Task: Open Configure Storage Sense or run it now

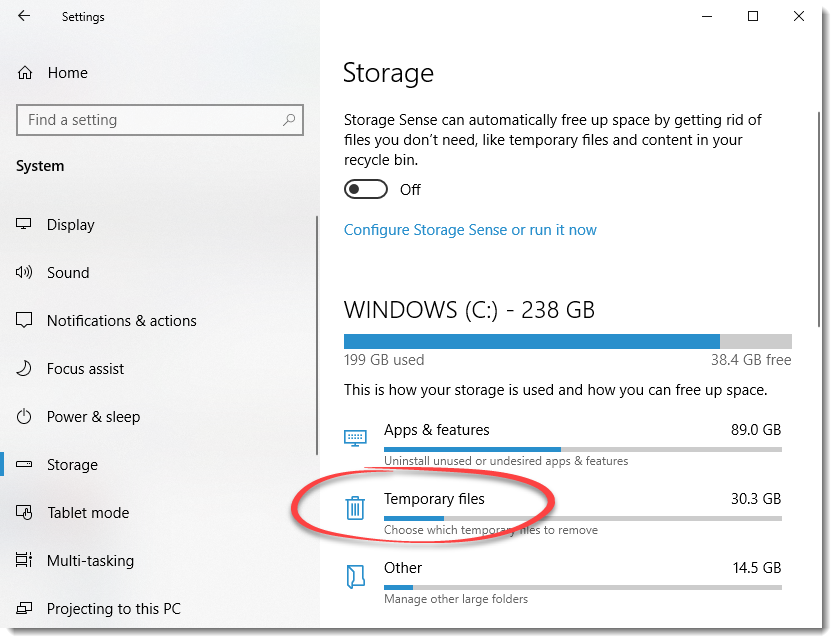Action: pos(470,230)
